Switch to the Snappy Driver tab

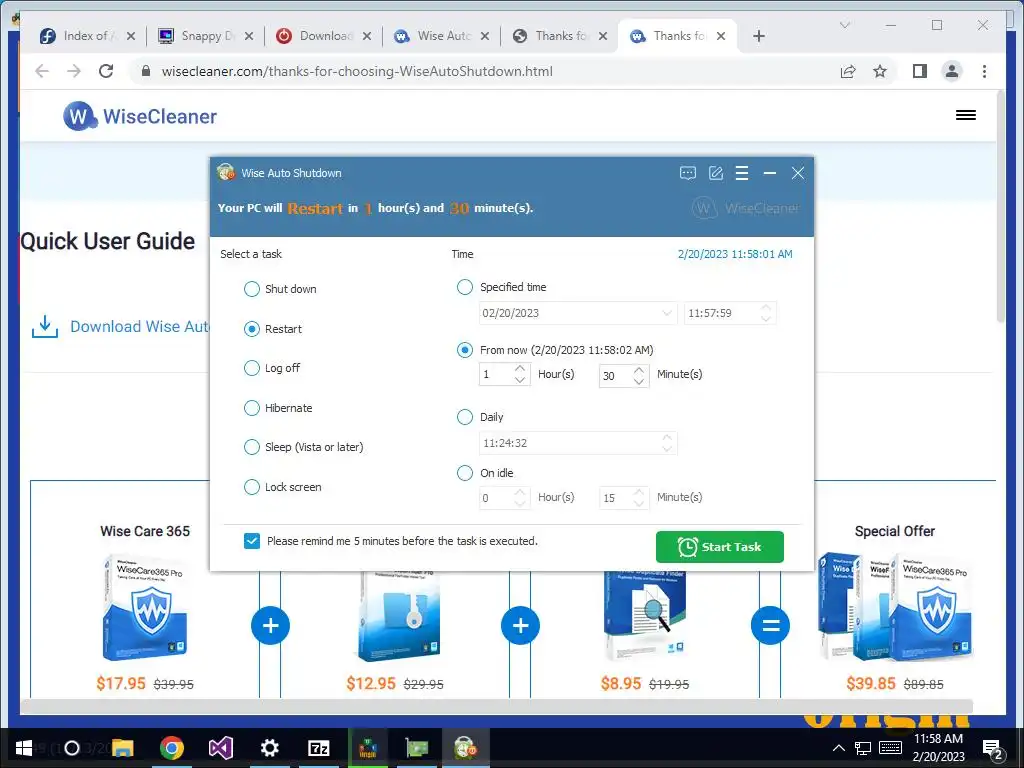click(x=205, y=36)
